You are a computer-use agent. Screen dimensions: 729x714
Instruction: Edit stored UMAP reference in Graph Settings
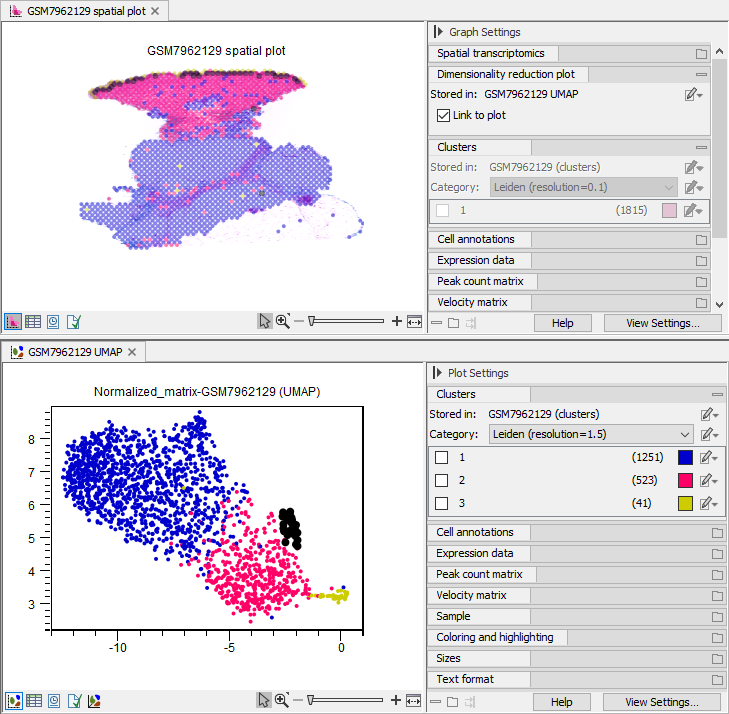693,94
